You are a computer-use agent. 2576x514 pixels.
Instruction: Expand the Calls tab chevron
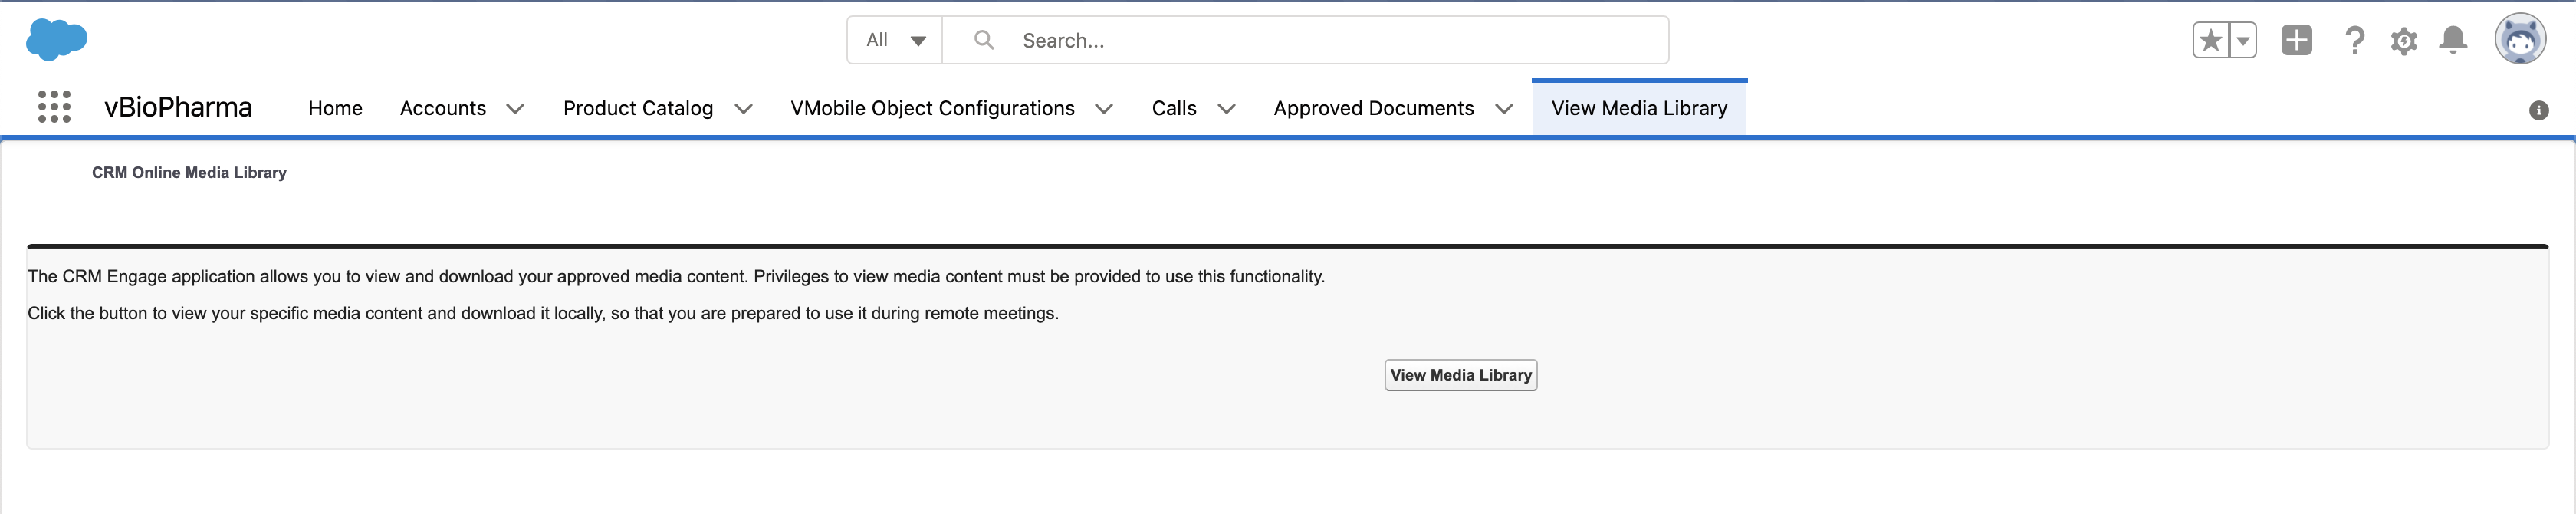pyautogui.click(x=1226, y=109)
